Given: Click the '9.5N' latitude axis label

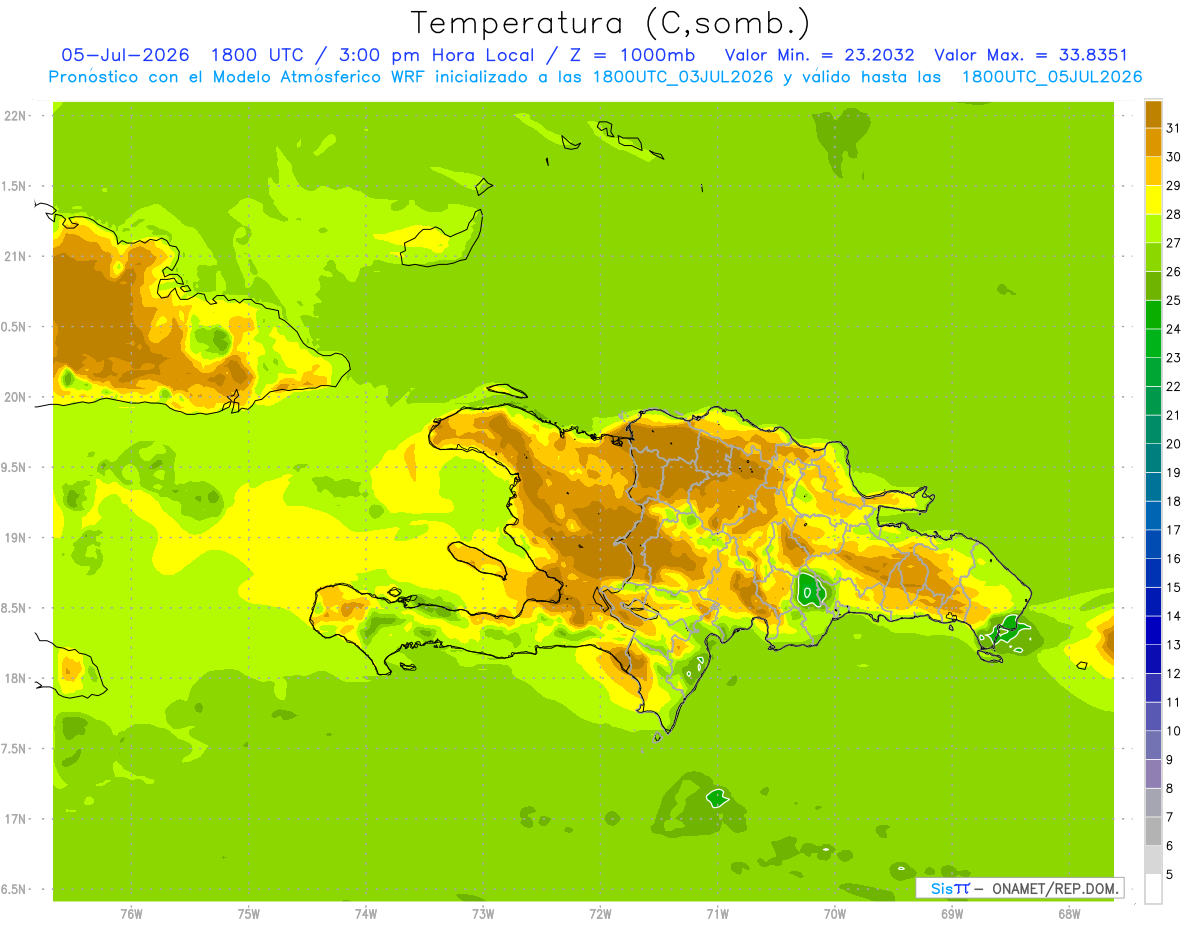Looking at the screenshot, I should [14, 467].
